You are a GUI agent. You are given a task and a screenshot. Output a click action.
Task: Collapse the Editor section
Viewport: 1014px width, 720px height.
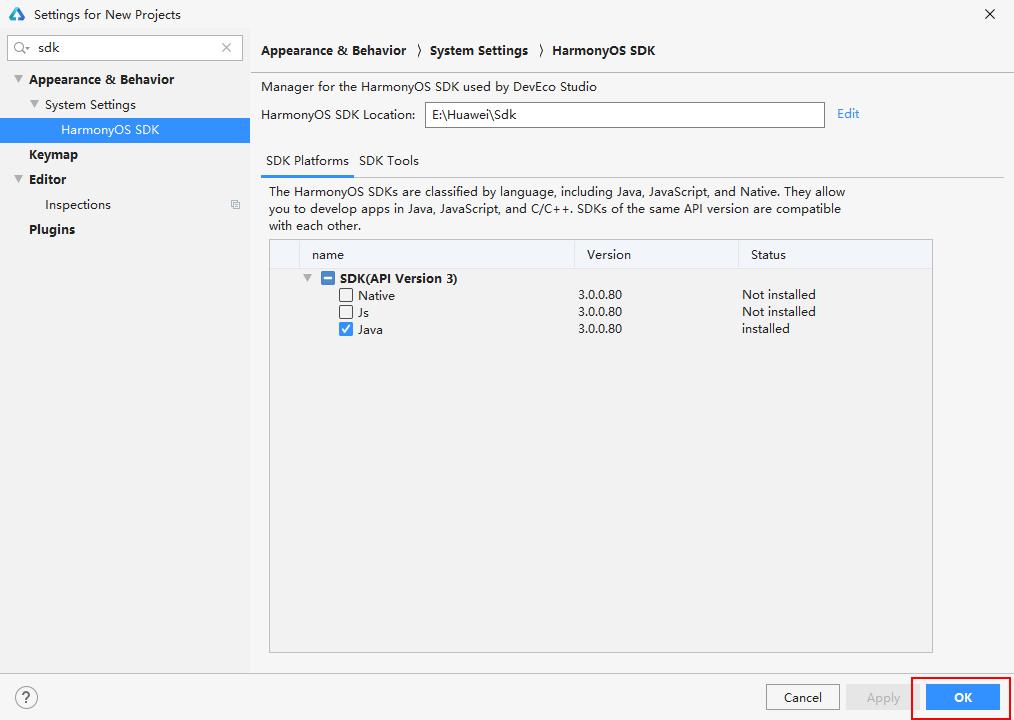(18, 179)
